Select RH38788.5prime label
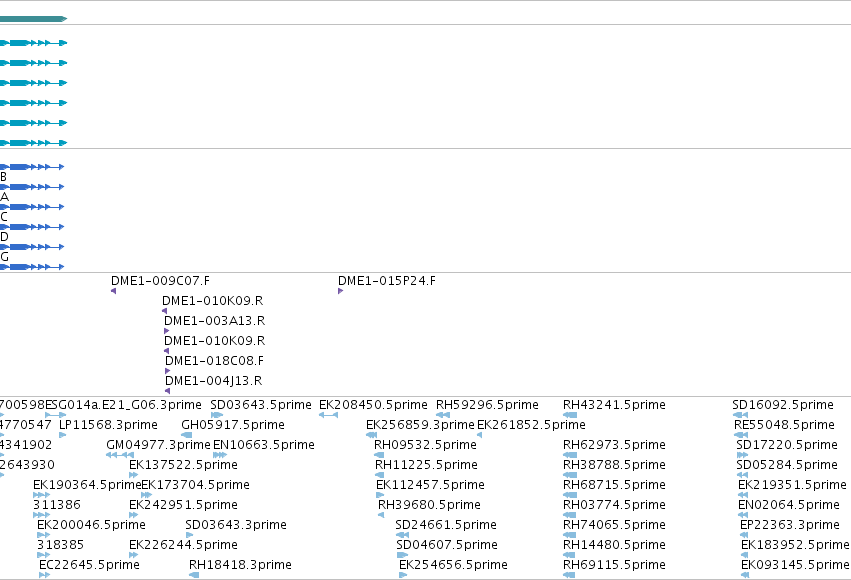Viewport: 851px width, 580px height. [614, 465]
